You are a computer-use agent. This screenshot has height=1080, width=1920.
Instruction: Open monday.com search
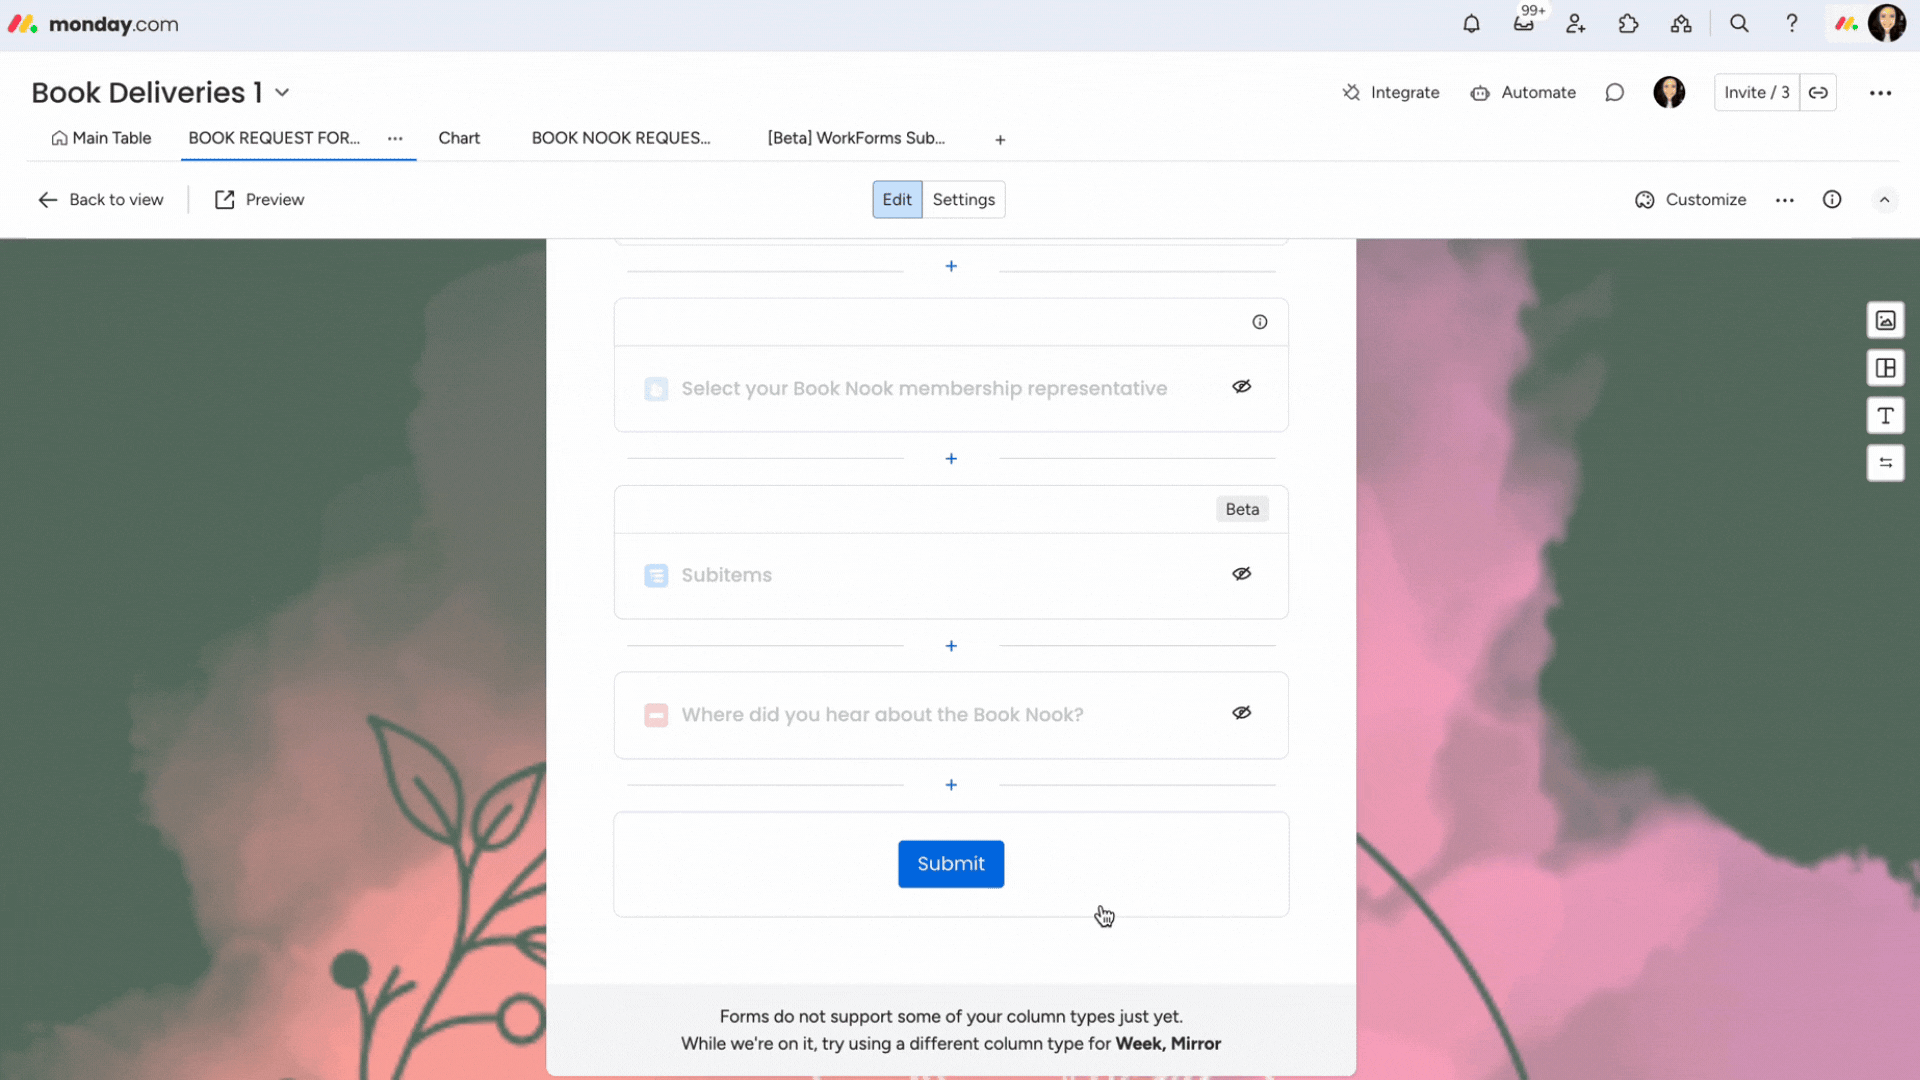(x=1739, y=23)
